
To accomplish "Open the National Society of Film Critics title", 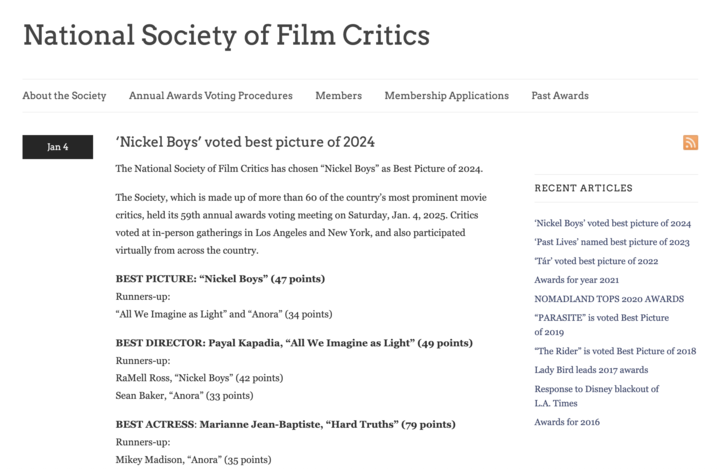I will 226,35.
